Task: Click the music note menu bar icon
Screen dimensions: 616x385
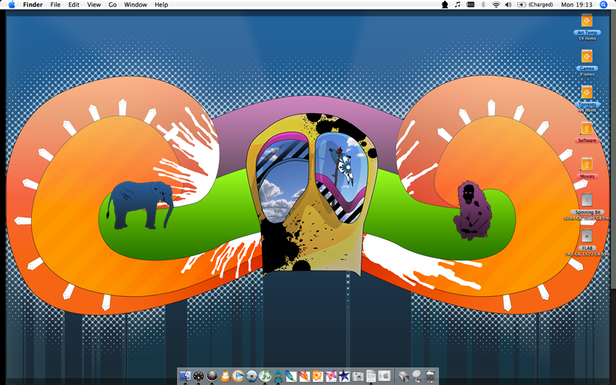Action: (457, 5)
